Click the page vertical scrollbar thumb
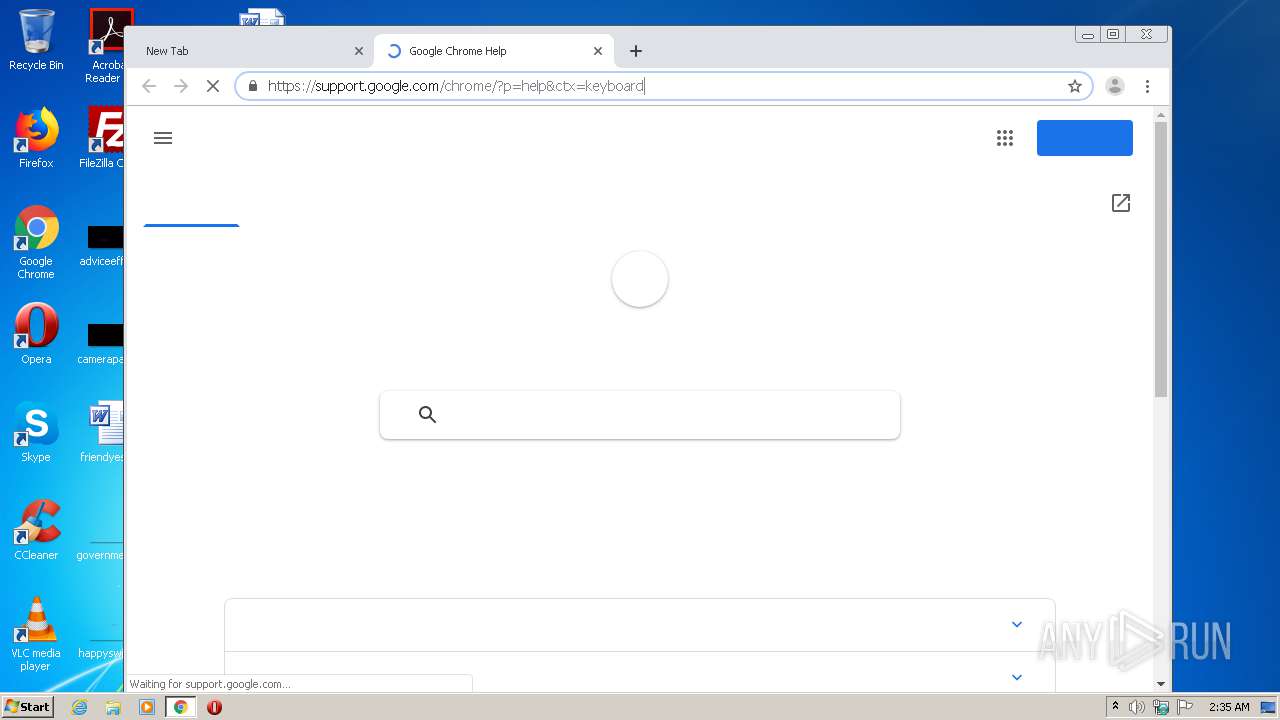This screenshot has height=720, width=1280. (1160, 260)
